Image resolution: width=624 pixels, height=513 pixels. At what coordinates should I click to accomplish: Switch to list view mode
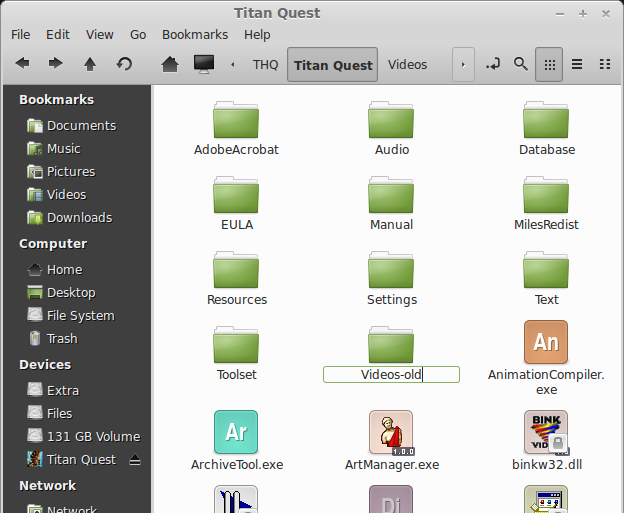[577, 64]
